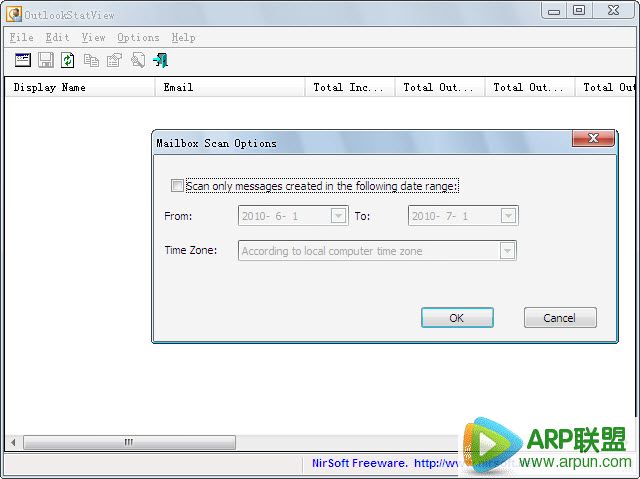The image size is (640, 479).
Task: Enable scan only messages in date range checkbox
Action: (177, 186)
